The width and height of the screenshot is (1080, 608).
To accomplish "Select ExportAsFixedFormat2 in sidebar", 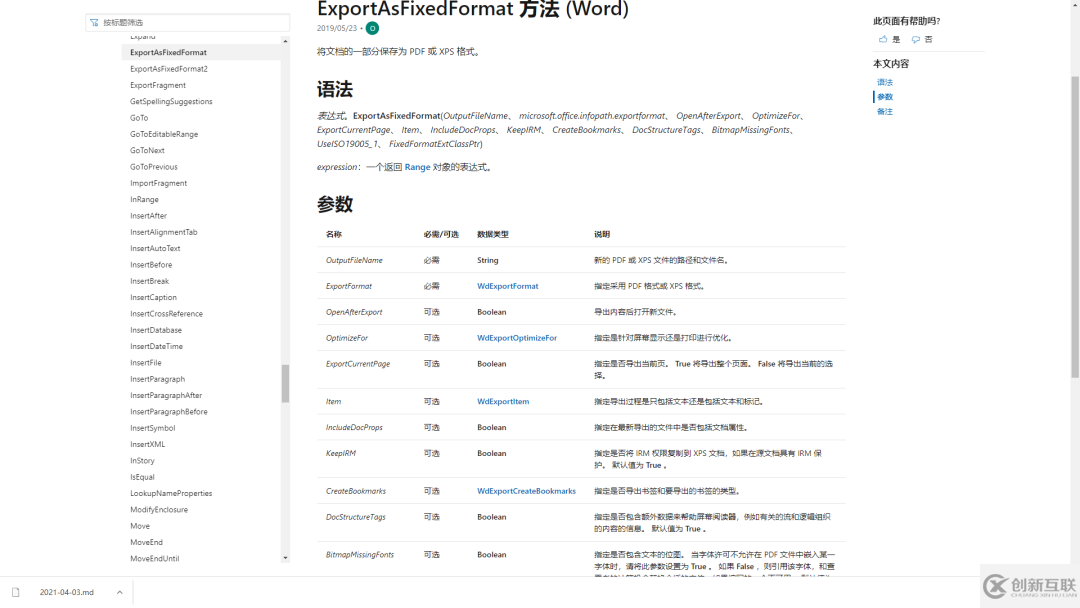I will pos(169,69).
